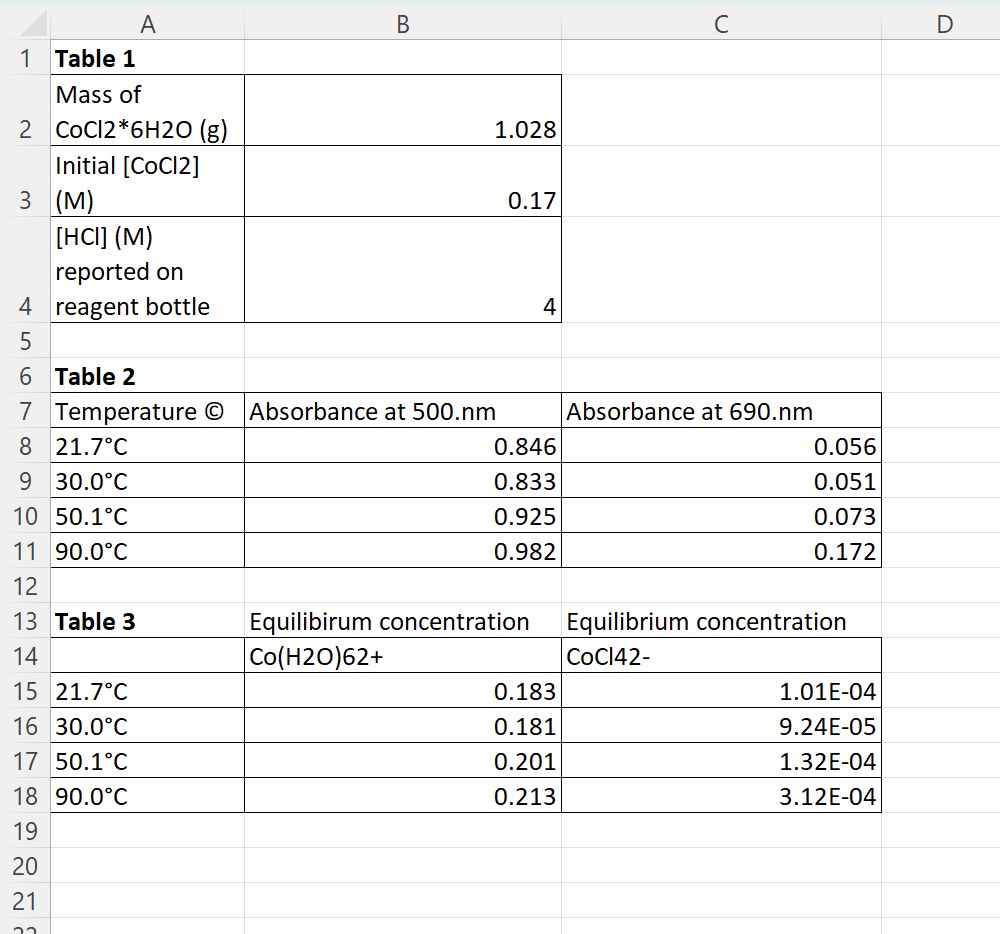Select the 90.0°C cell in Table 2

tap(148, 551)
